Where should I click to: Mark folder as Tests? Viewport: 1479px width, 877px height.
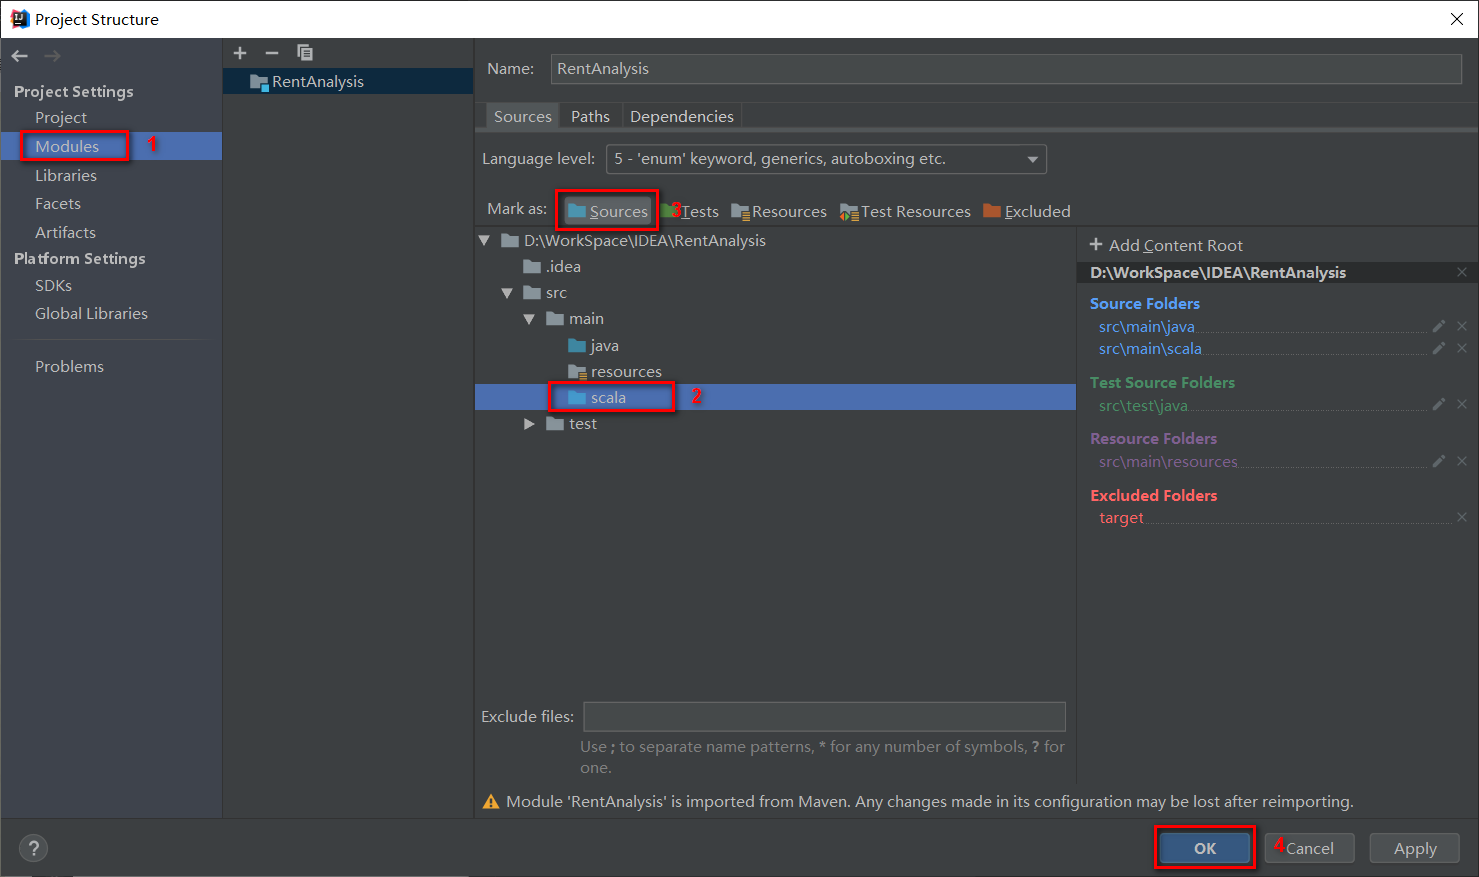coord(692,211)
